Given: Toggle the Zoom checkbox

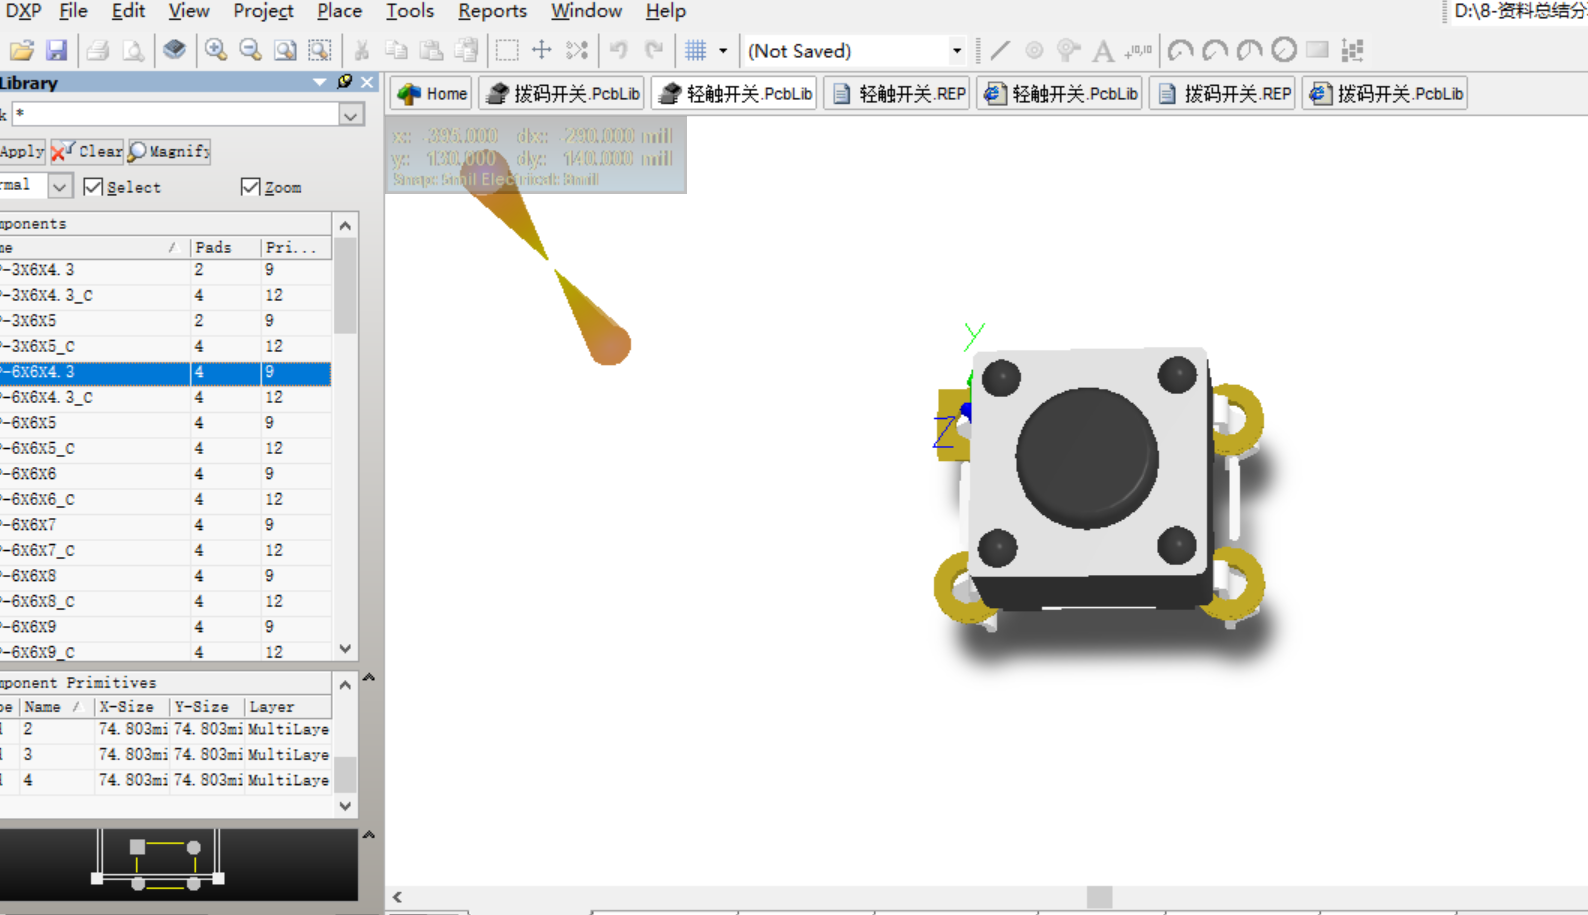Looking at the screenshot, I should point(250,187).
